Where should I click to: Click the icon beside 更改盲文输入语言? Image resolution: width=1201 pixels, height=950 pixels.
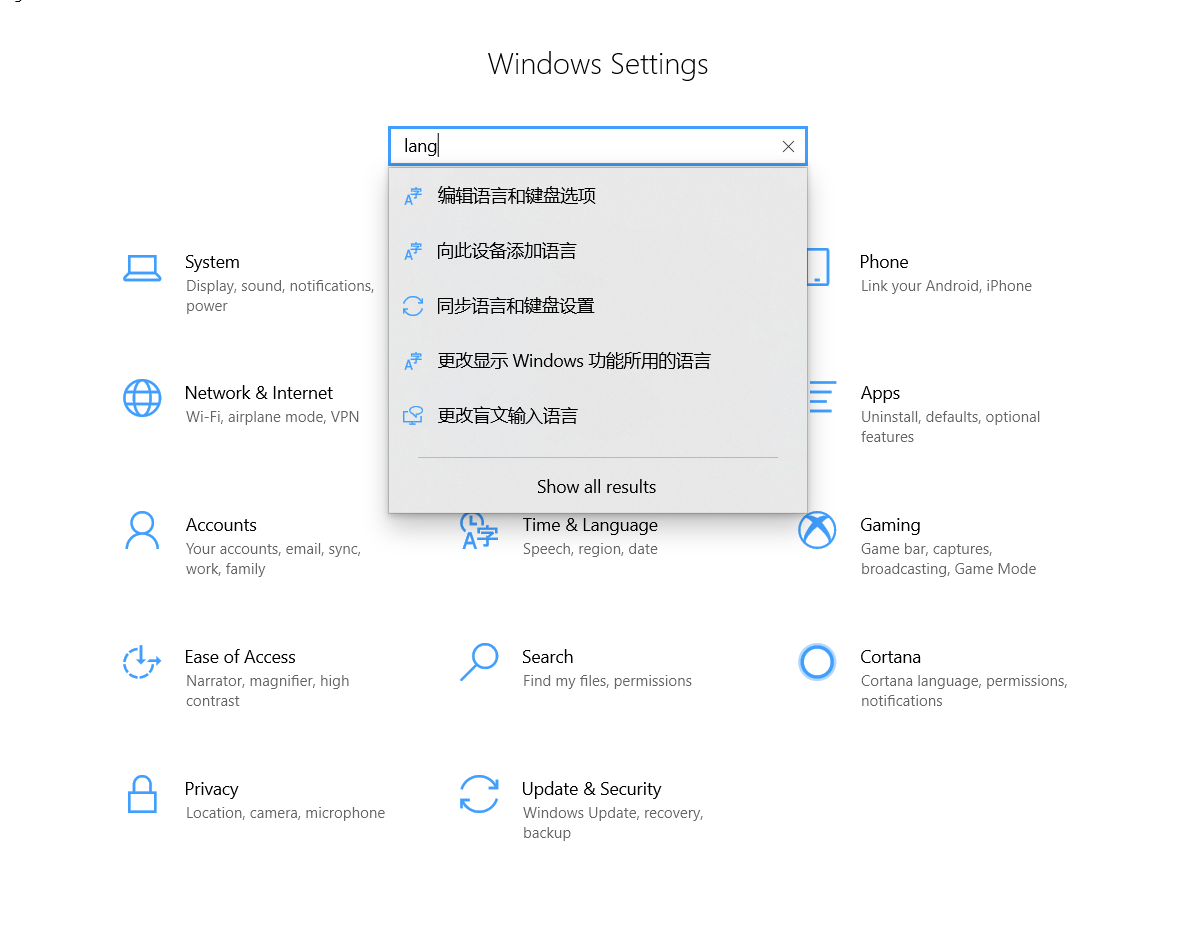pyautogui.click(x=413, y=416)
